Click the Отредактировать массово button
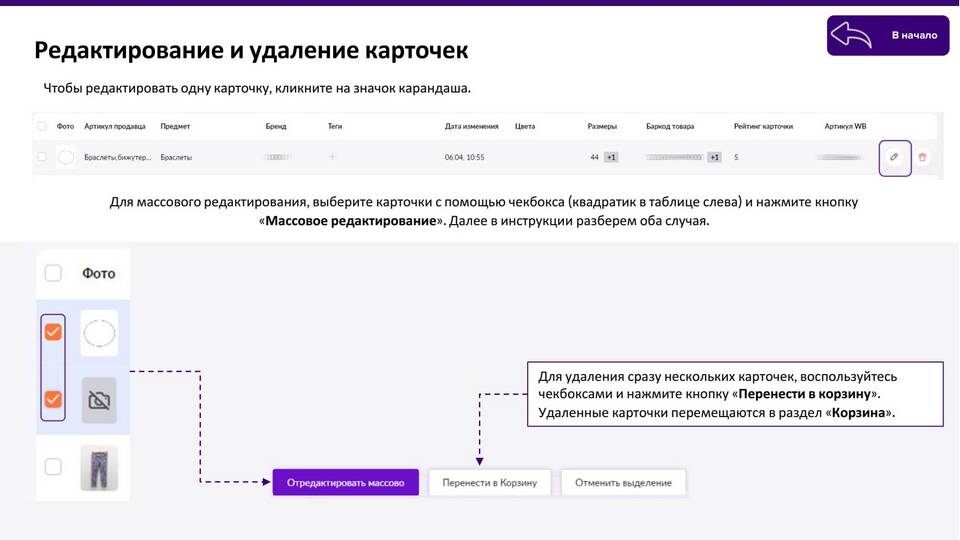The height and width of the screenshot is (540, 960). click(x=346, y=482)
